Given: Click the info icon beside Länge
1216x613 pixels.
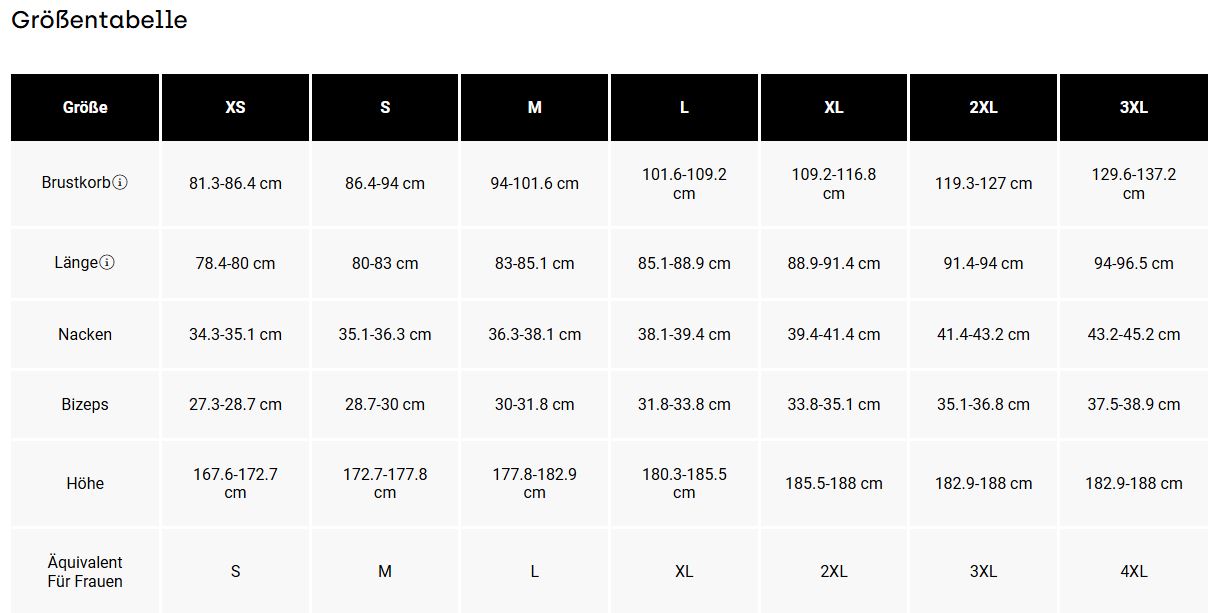Looking at the screenshot, I should (x=107, y=263).
